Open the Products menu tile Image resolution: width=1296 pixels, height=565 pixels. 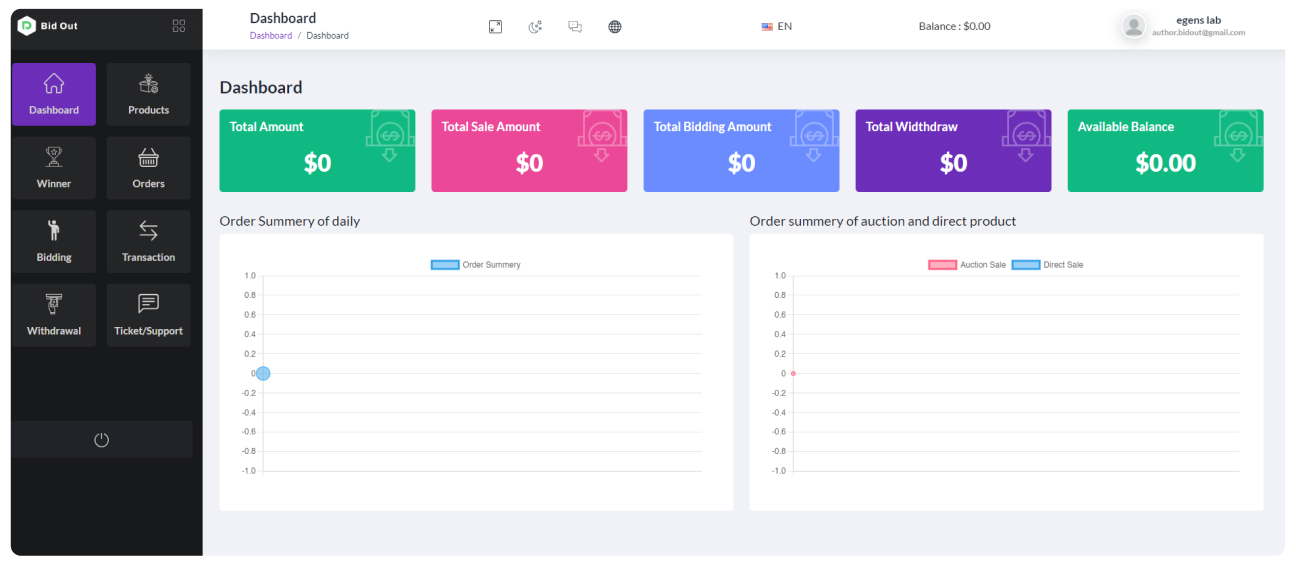(148, 94)
